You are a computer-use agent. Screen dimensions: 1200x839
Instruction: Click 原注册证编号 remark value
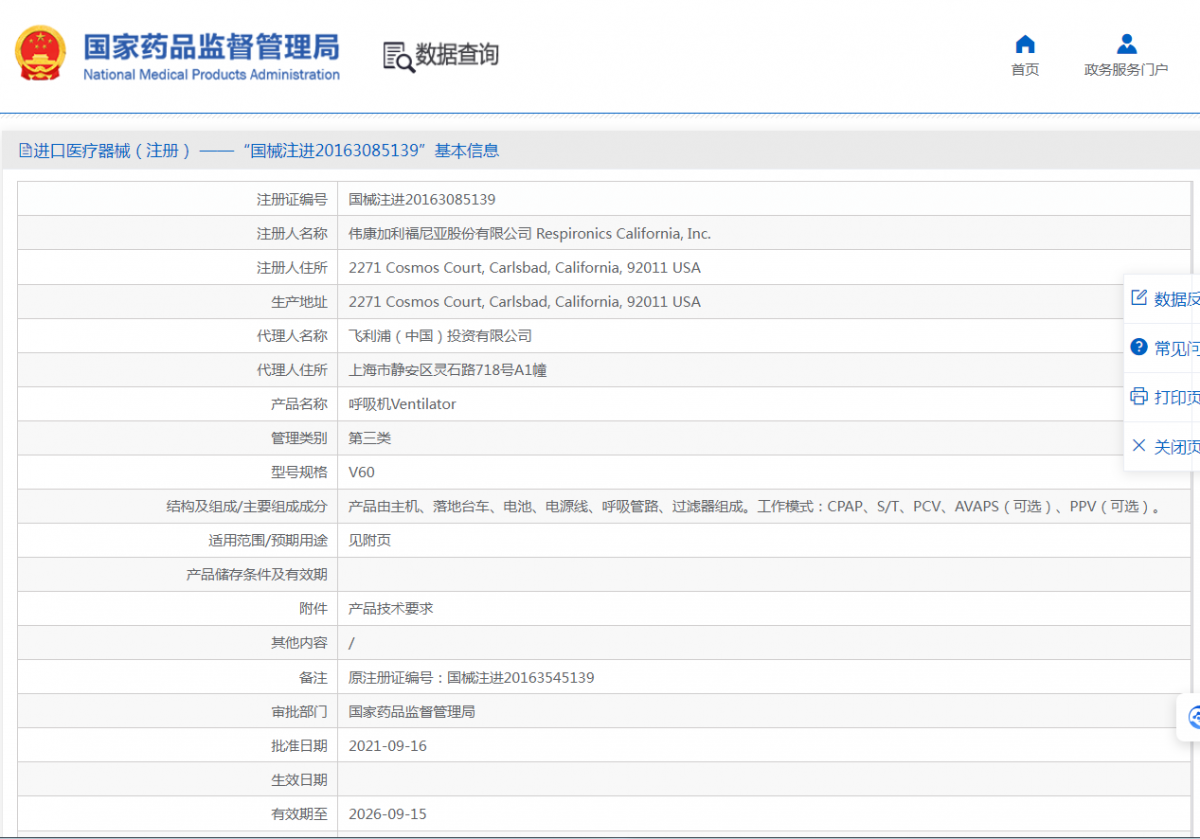471,678
